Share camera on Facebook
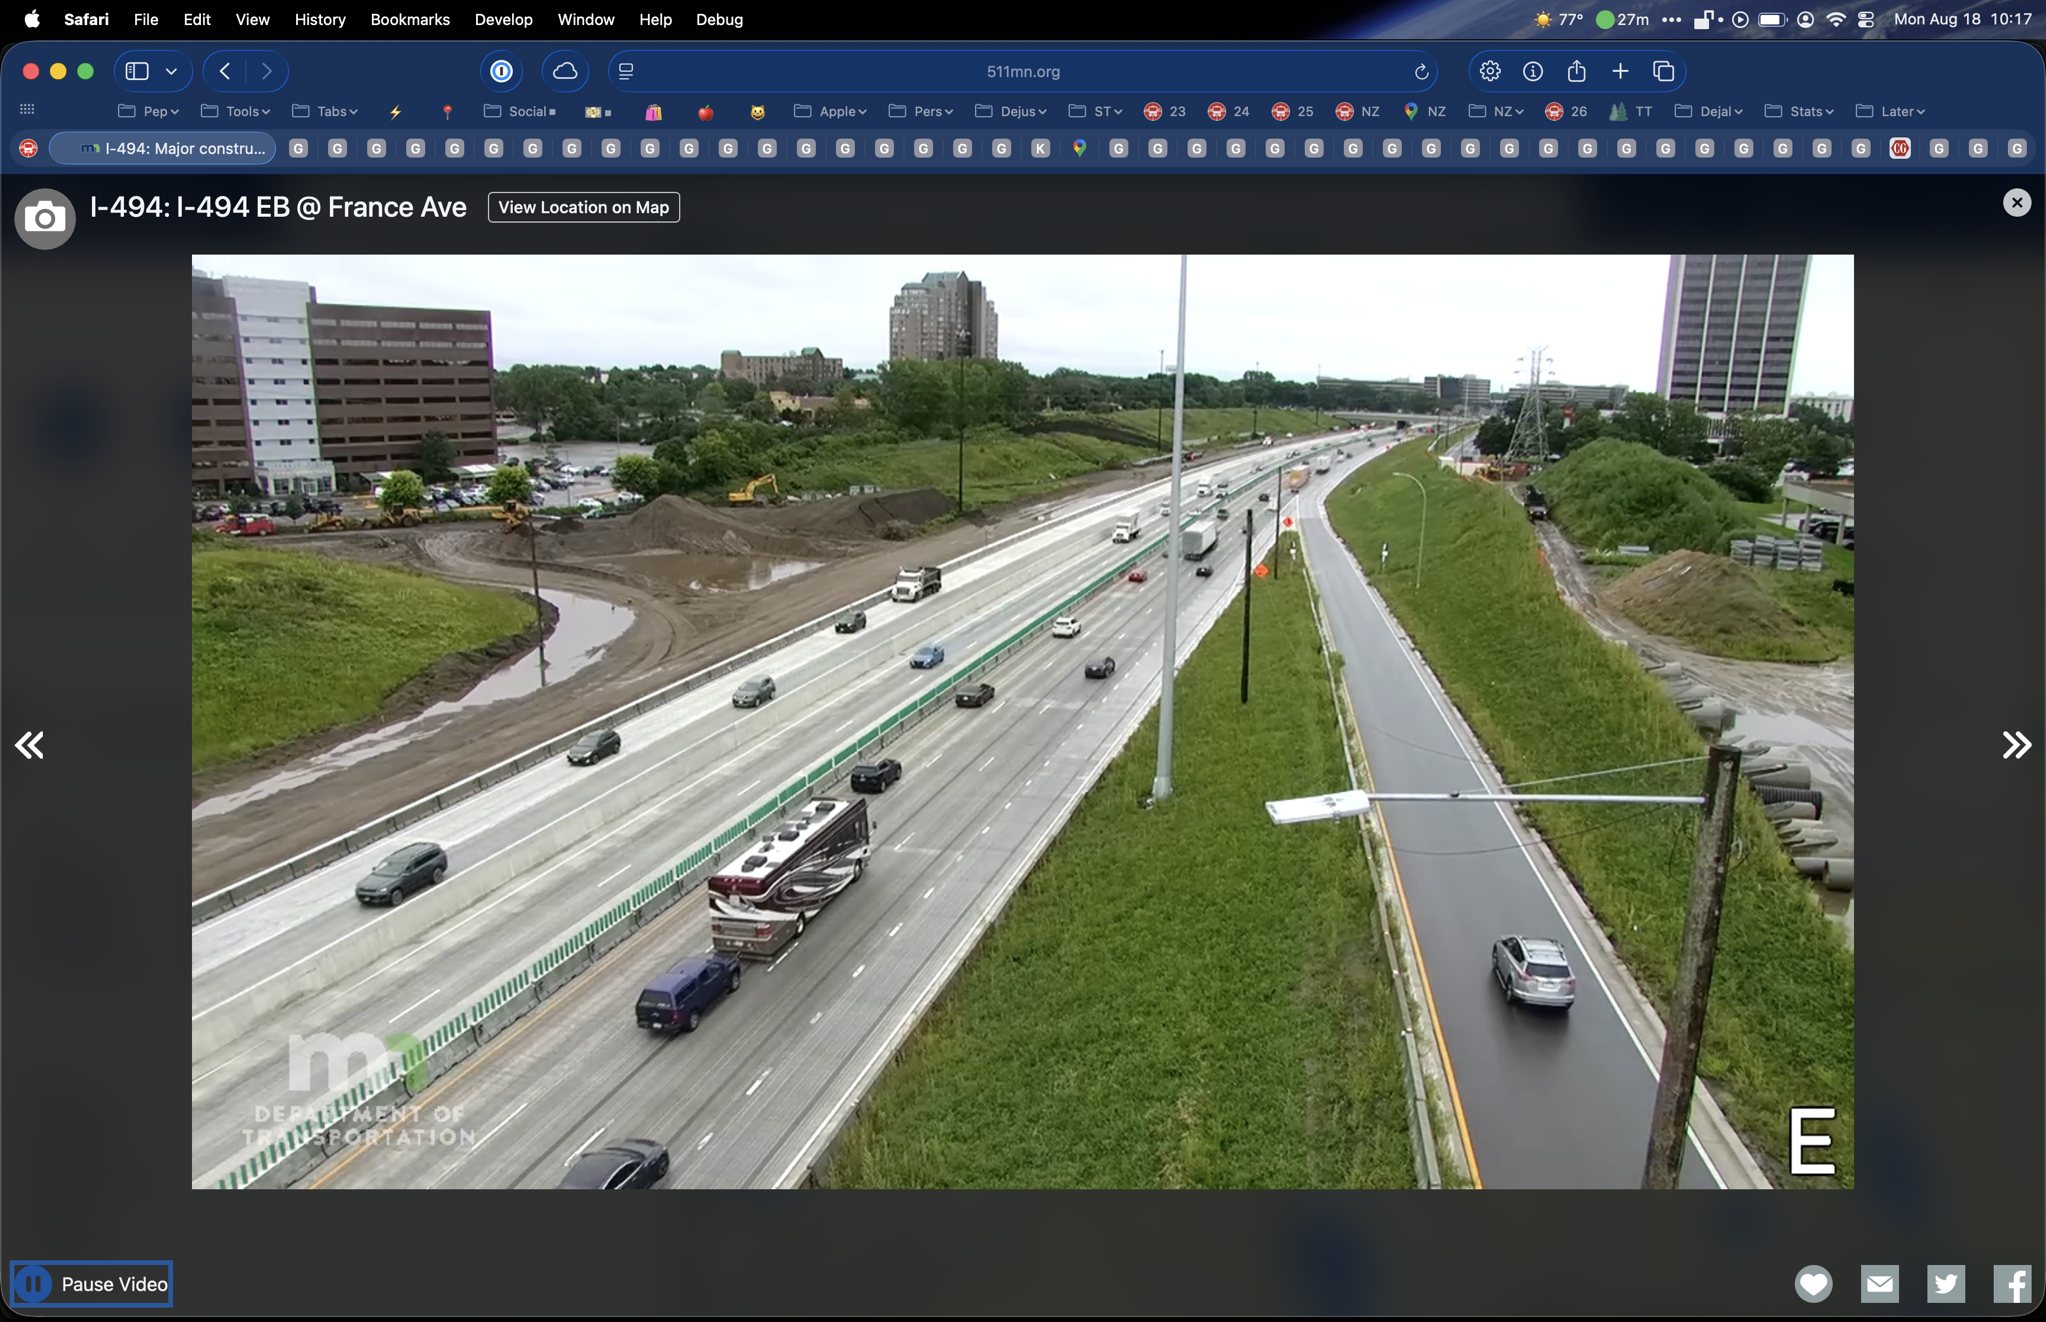Screen dimensions: 2046x1322 point(2011,1284)
